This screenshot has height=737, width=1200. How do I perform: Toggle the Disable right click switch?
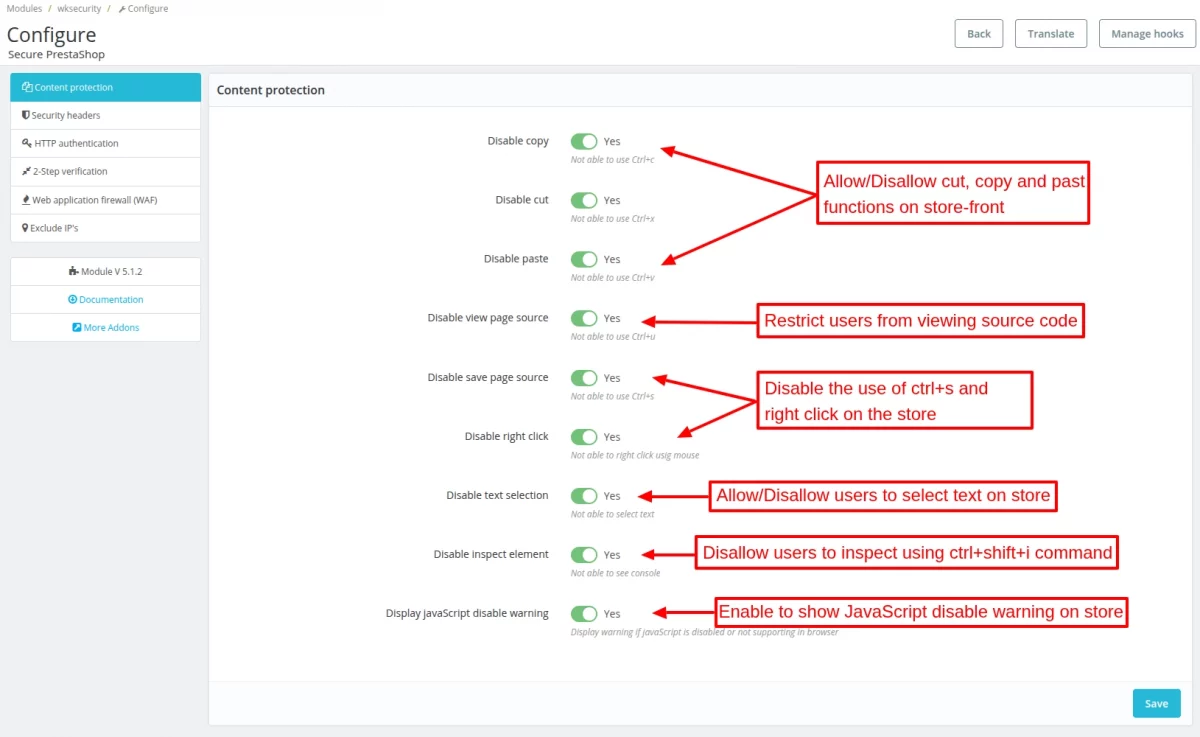coord(585,436)
